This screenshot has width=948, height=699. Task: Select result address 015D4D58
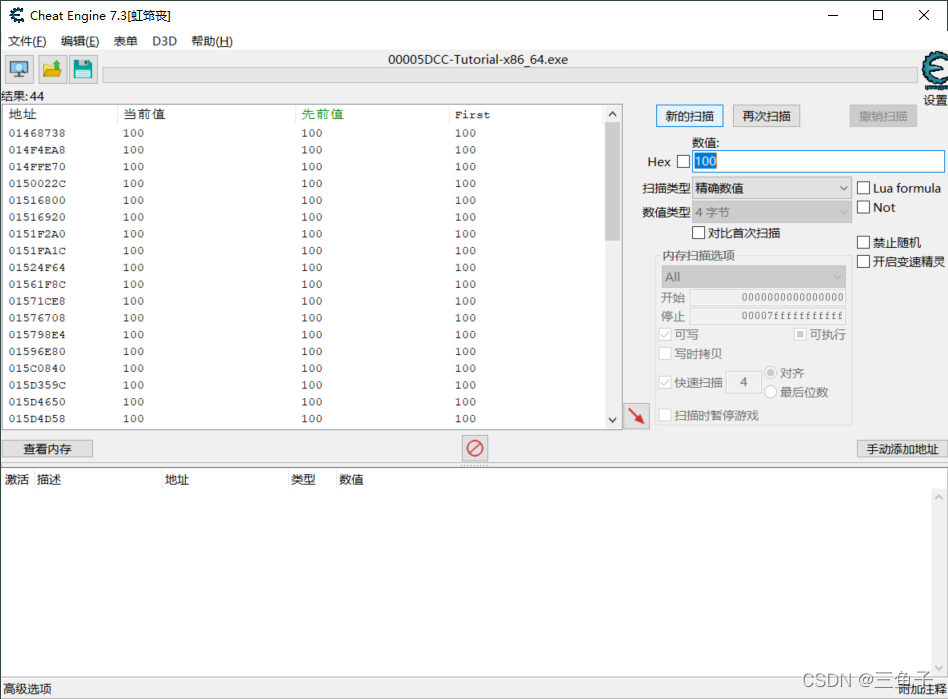(37, 418)
